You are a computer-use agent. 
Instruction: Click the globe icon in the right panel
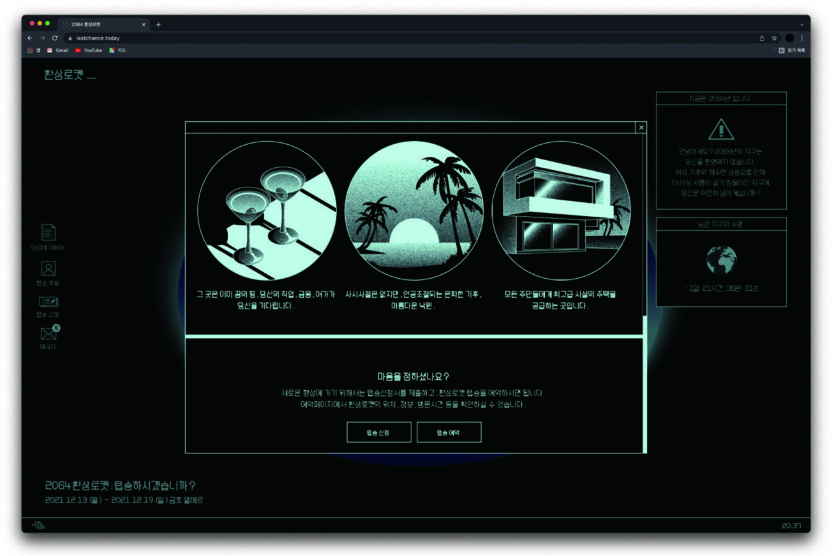[720, 260]
